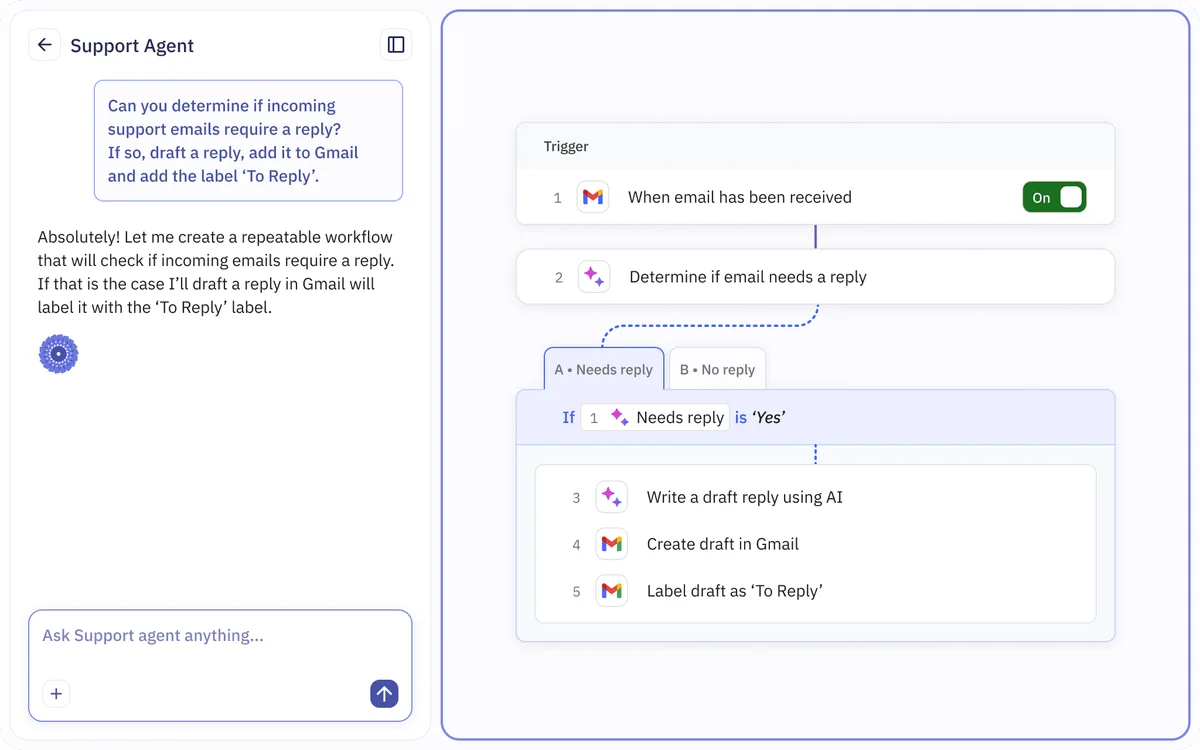This screenshot has height=750, width=1200.
Task: Click the spinning loader icon below the agent reply
Action: [58, 353]
